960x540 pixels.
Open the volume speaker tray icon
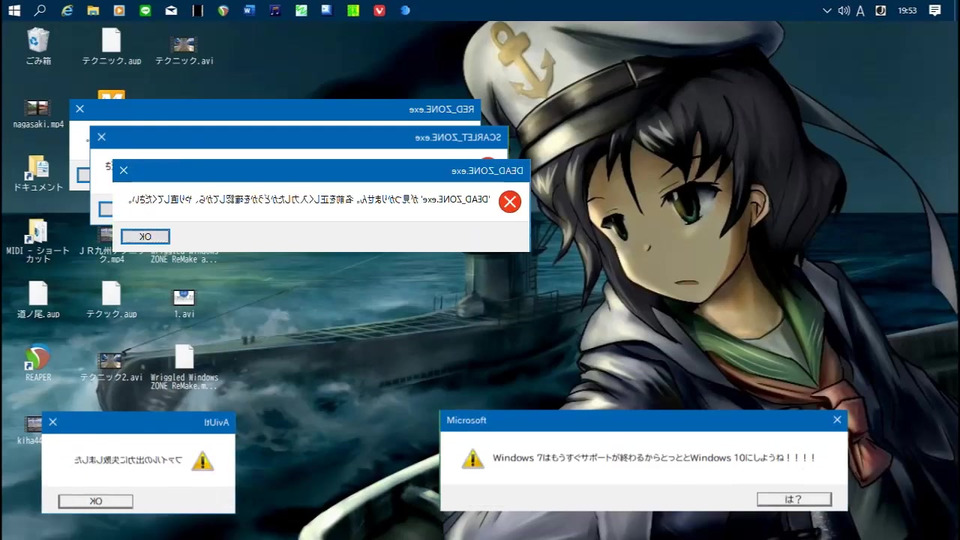point(844,10)
